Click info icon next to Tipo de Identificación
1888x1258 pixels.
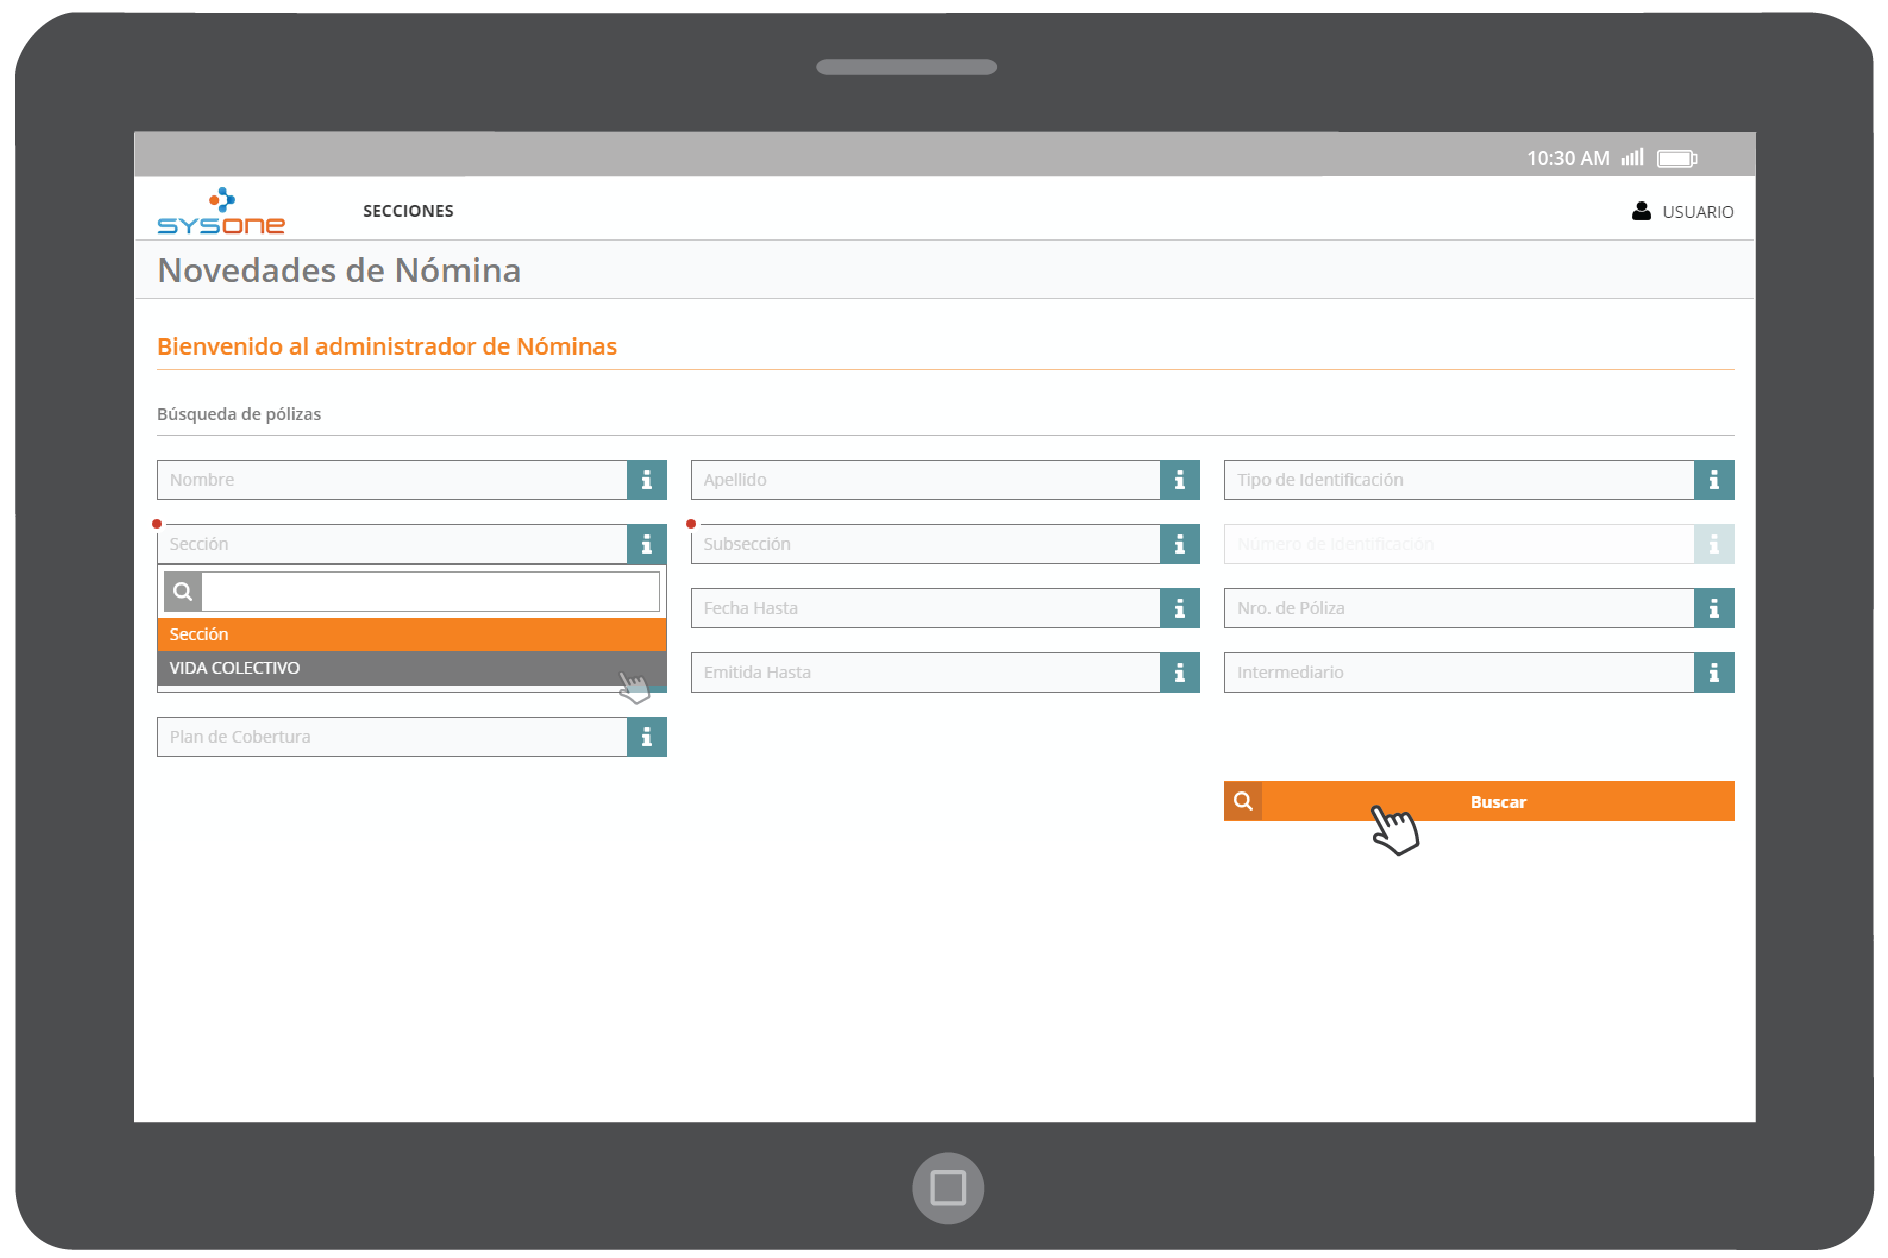[1713, 480]
